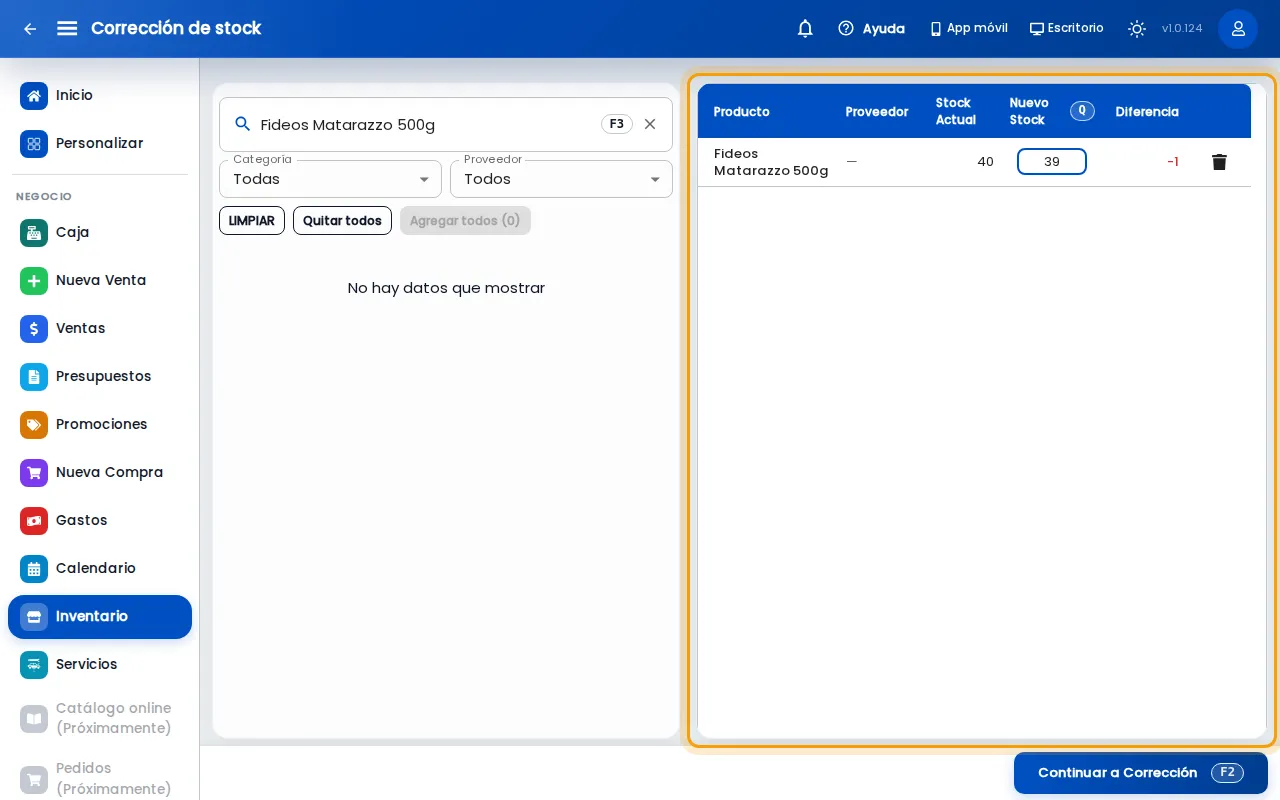This screenshot has width=1280, height=800.
Task: Click the search magnifier icon
Action: click(242, 124)
